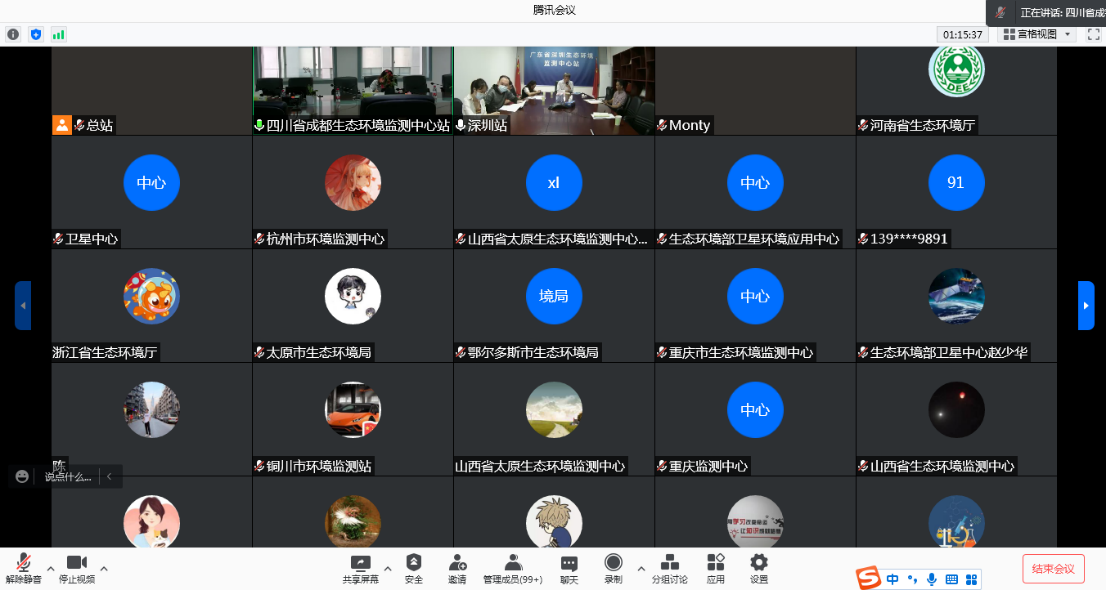
Task: Click the muted mic icon in the speaking indicator
Action: coord(1000,12)
